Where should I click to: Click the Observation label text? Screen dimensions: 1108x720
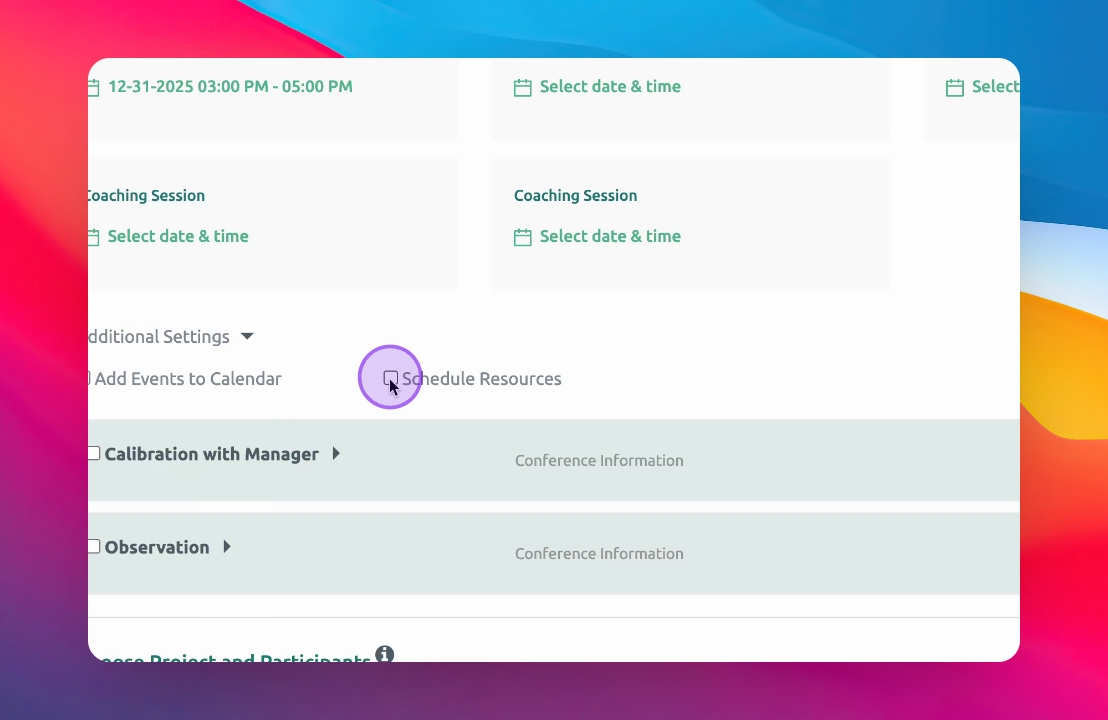pyautogui.click(x=157, y=547)
